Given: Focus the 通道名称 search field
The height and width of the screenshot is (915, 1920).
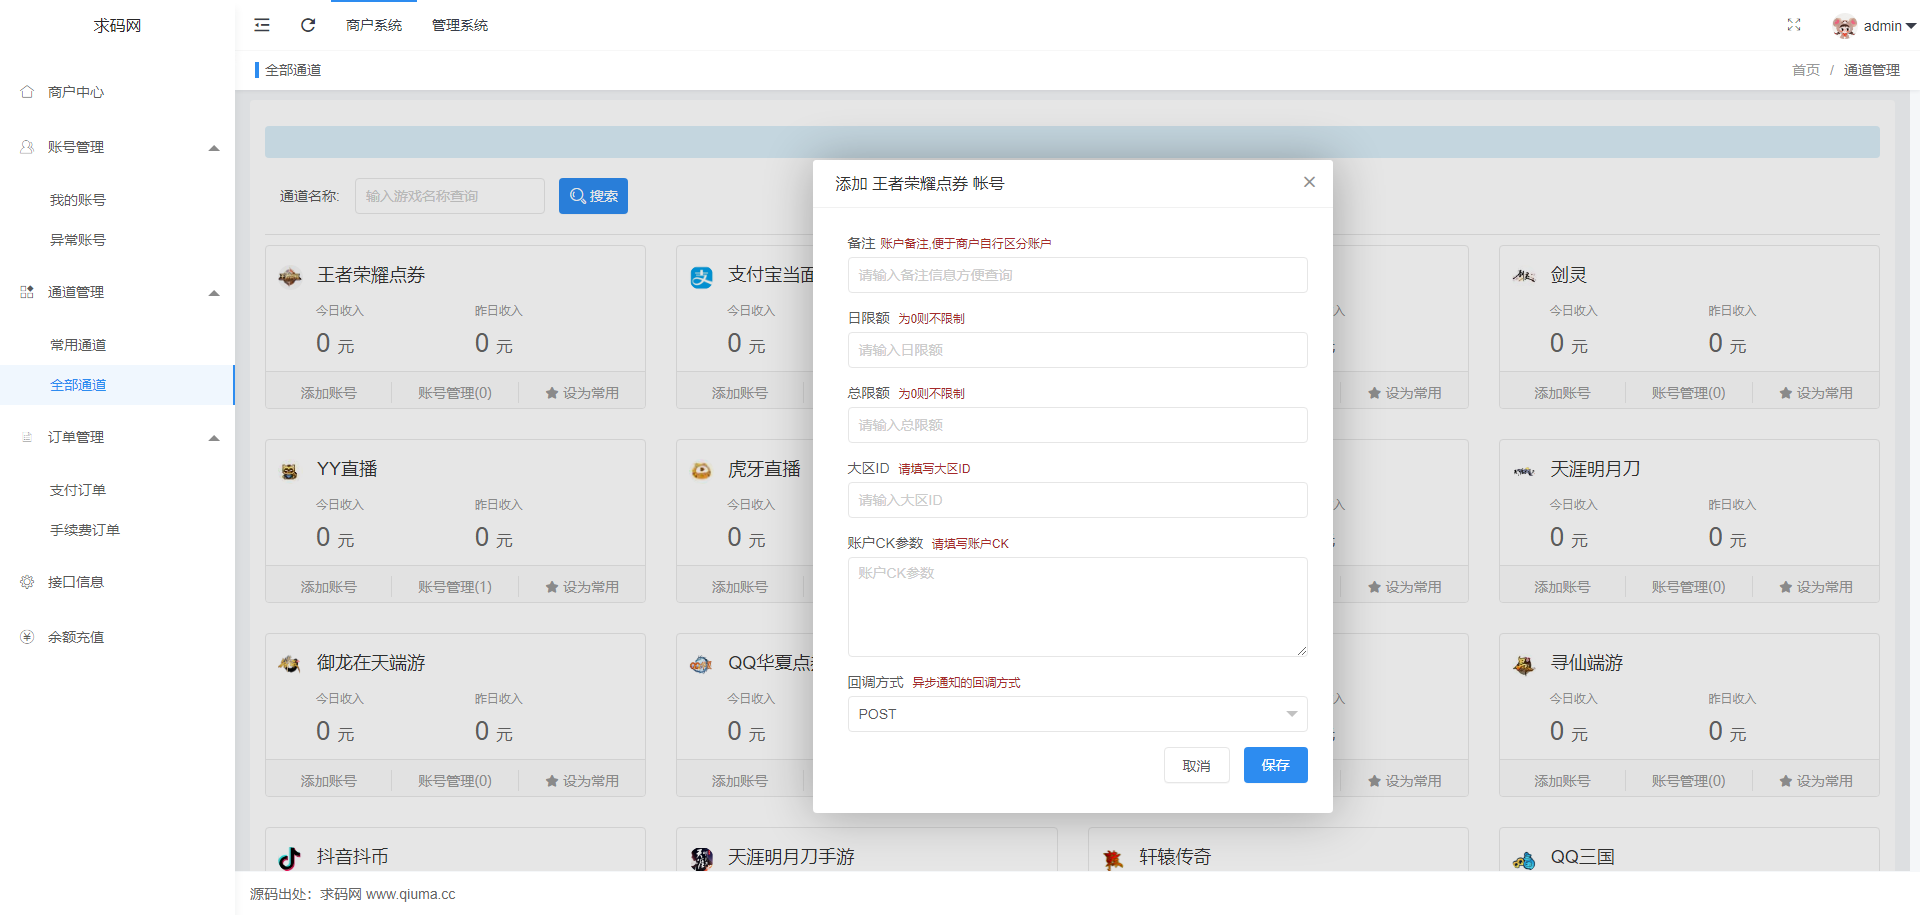Looking at the screenshot, I should (450, 196).
